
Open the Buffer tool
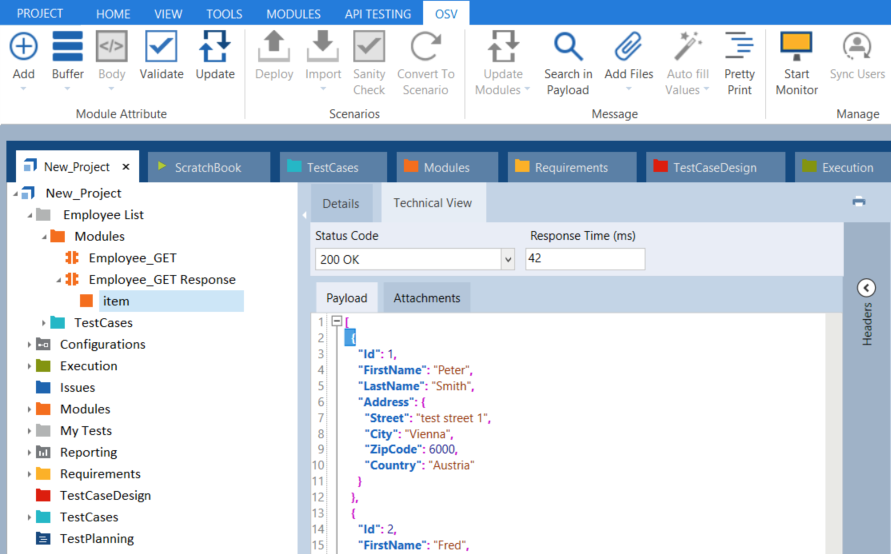click(x=67, y=48)
